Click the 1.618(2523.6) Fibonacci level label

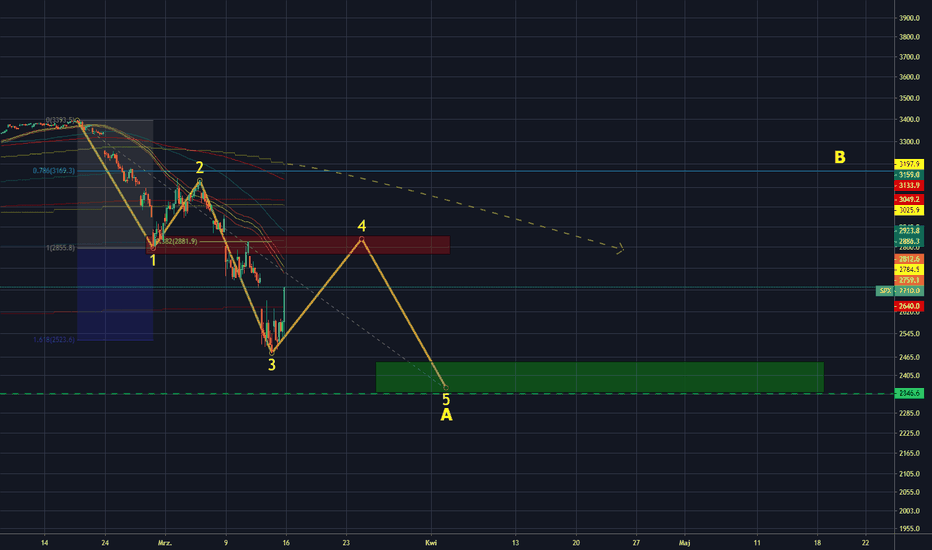54,340
